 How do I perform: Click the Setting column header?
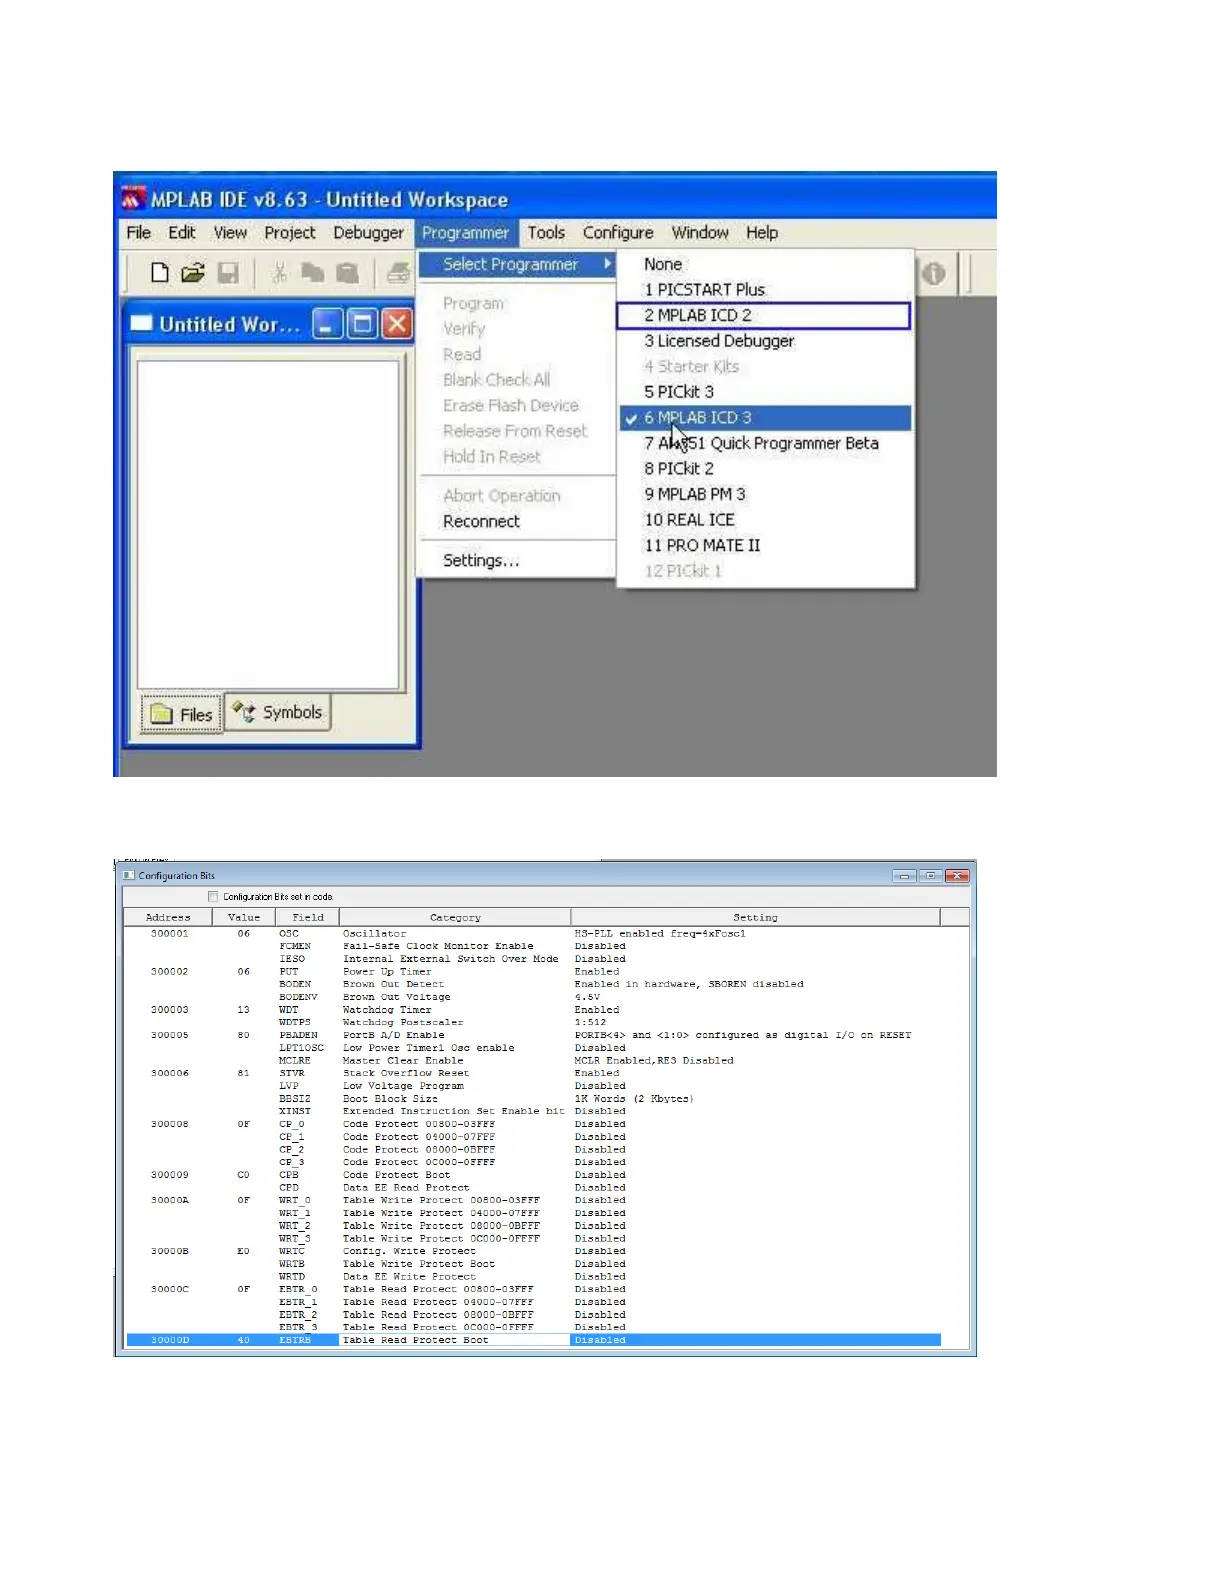point(755,917)
